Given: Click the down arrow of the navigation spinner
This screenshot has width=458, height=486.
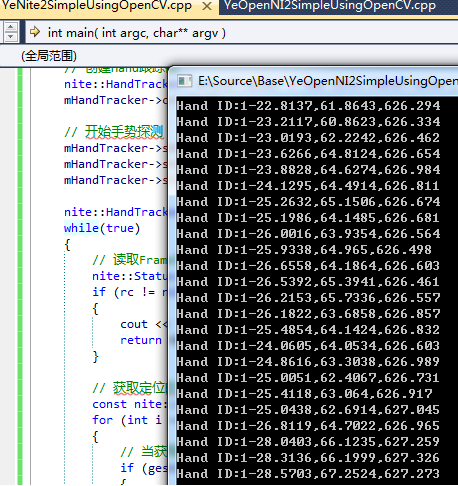Looking at the screenshot, I should coord(11,36).
